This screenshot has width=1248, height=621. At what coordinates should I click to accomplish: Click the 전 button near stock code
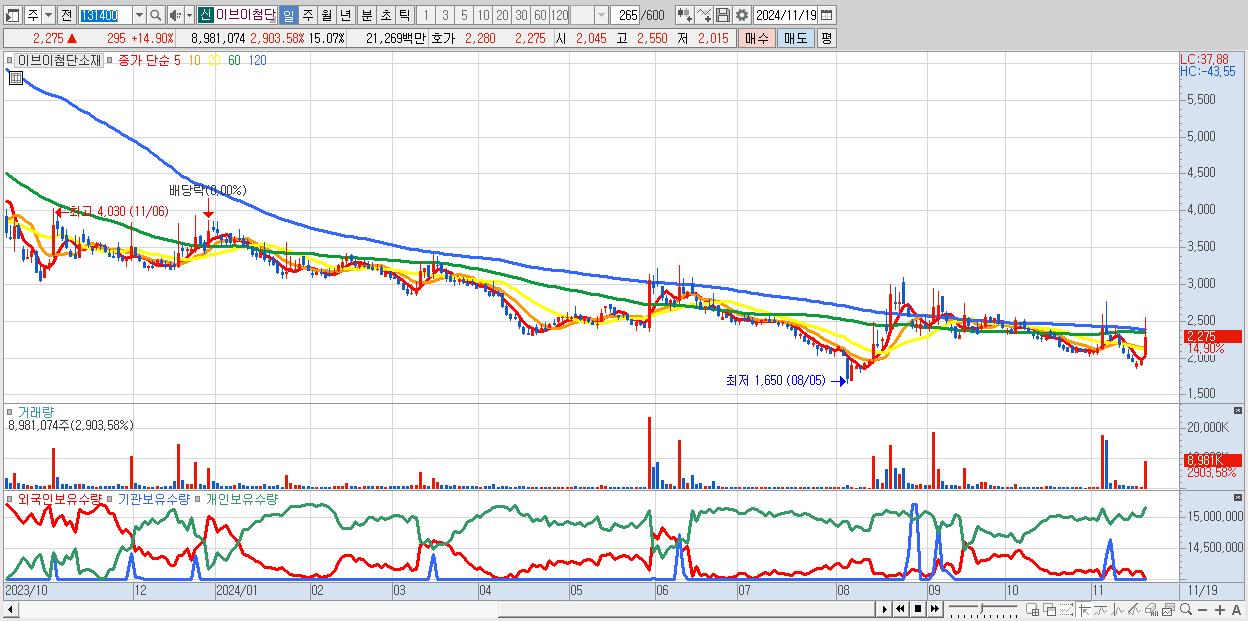point(67,15)
